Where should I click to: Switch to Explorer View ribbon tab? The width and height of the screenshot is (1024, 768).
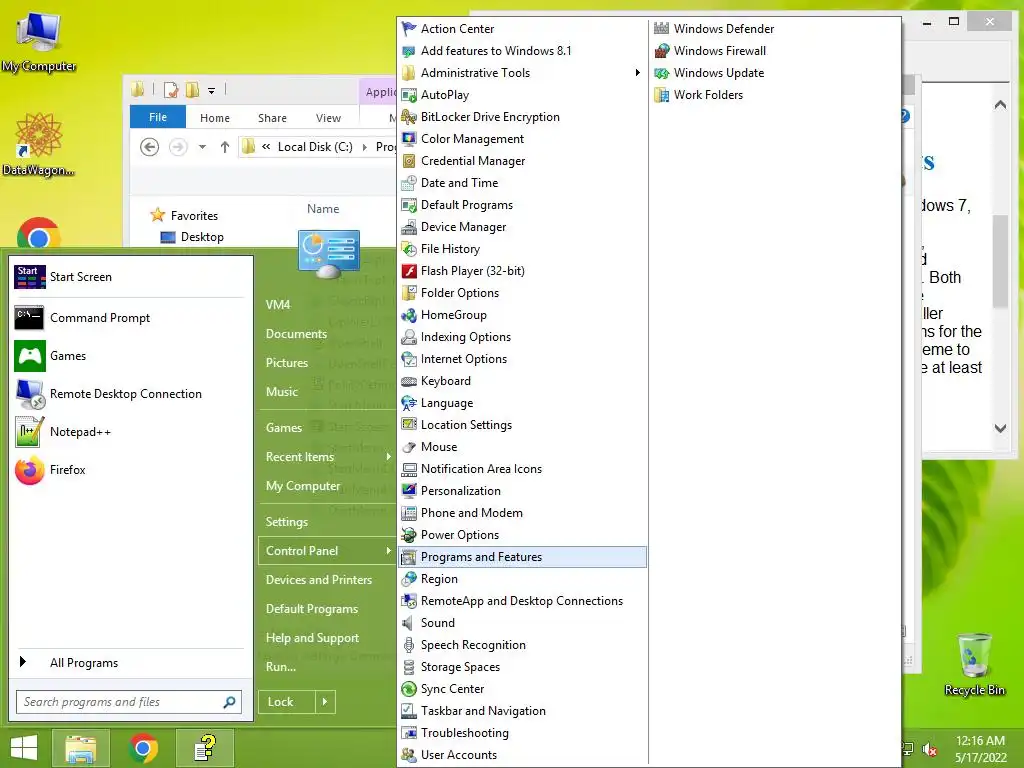(x=328, y=118)
